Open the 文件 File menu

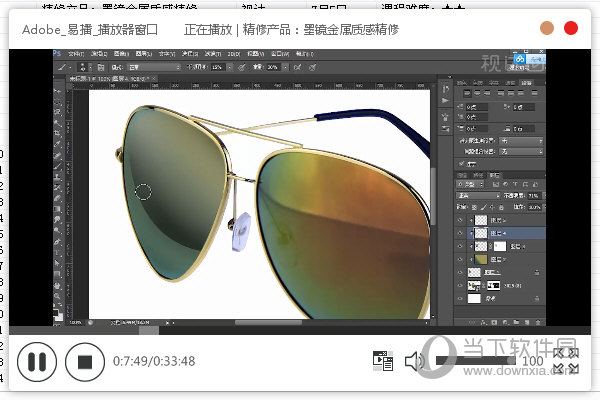click(76, 54)
